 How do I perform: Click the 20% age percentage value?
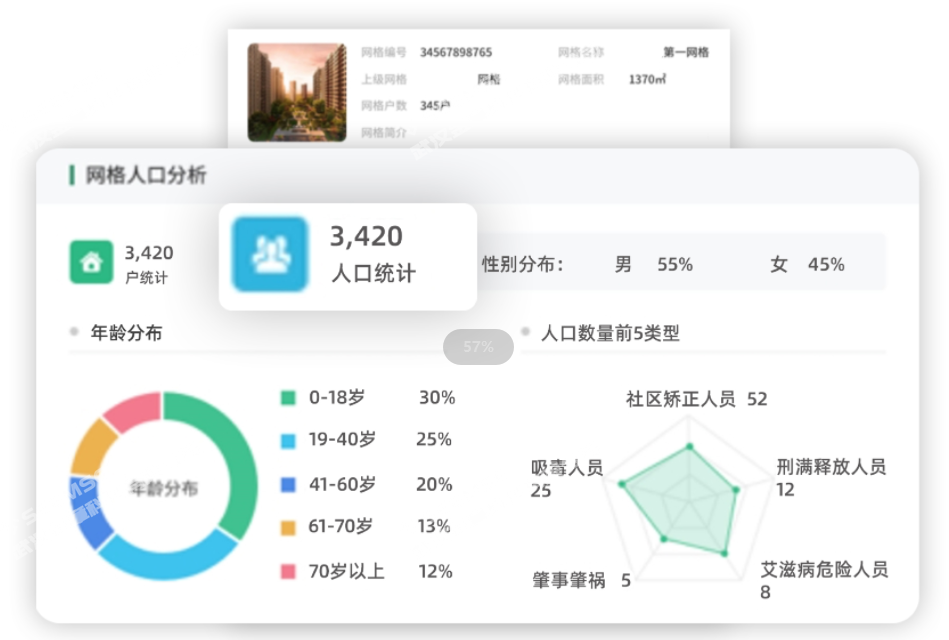click(434, 484)
